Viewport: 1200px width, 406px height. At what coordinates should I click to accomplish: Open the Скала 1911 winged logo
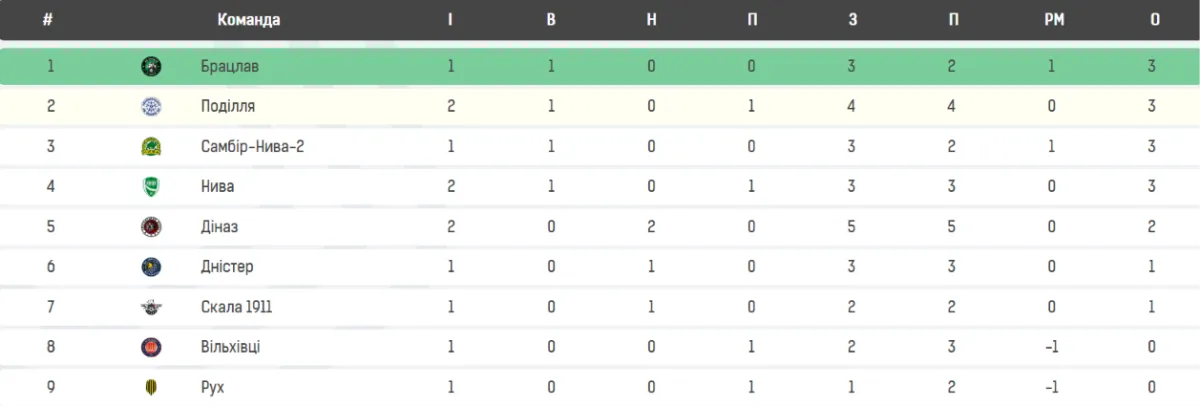tap(151, 307)
